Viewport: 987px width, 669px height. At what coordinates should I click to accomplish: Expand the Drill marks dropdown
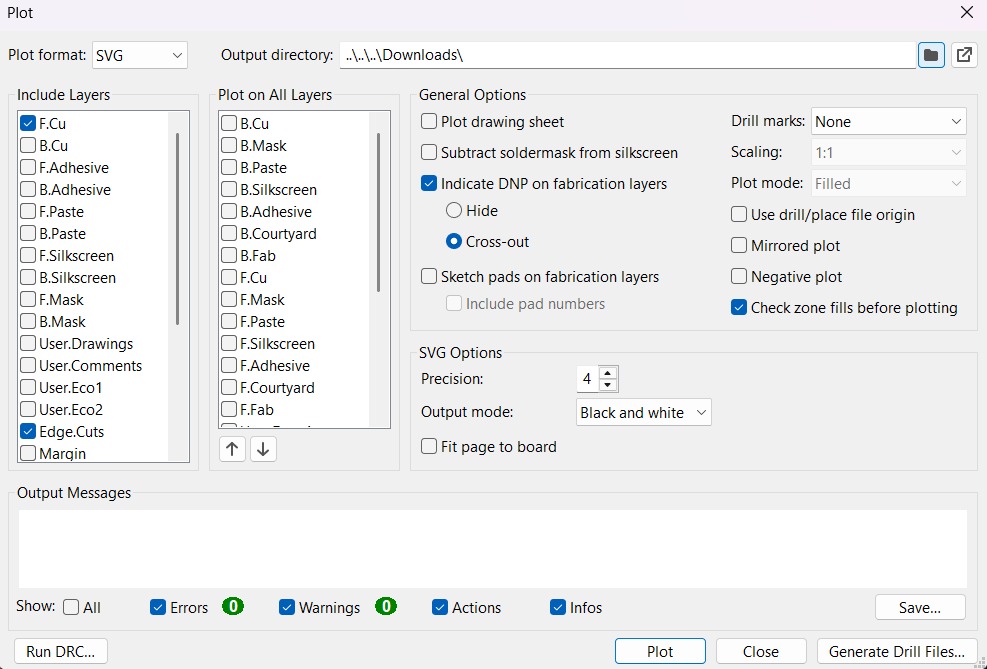tap(888, 122)
